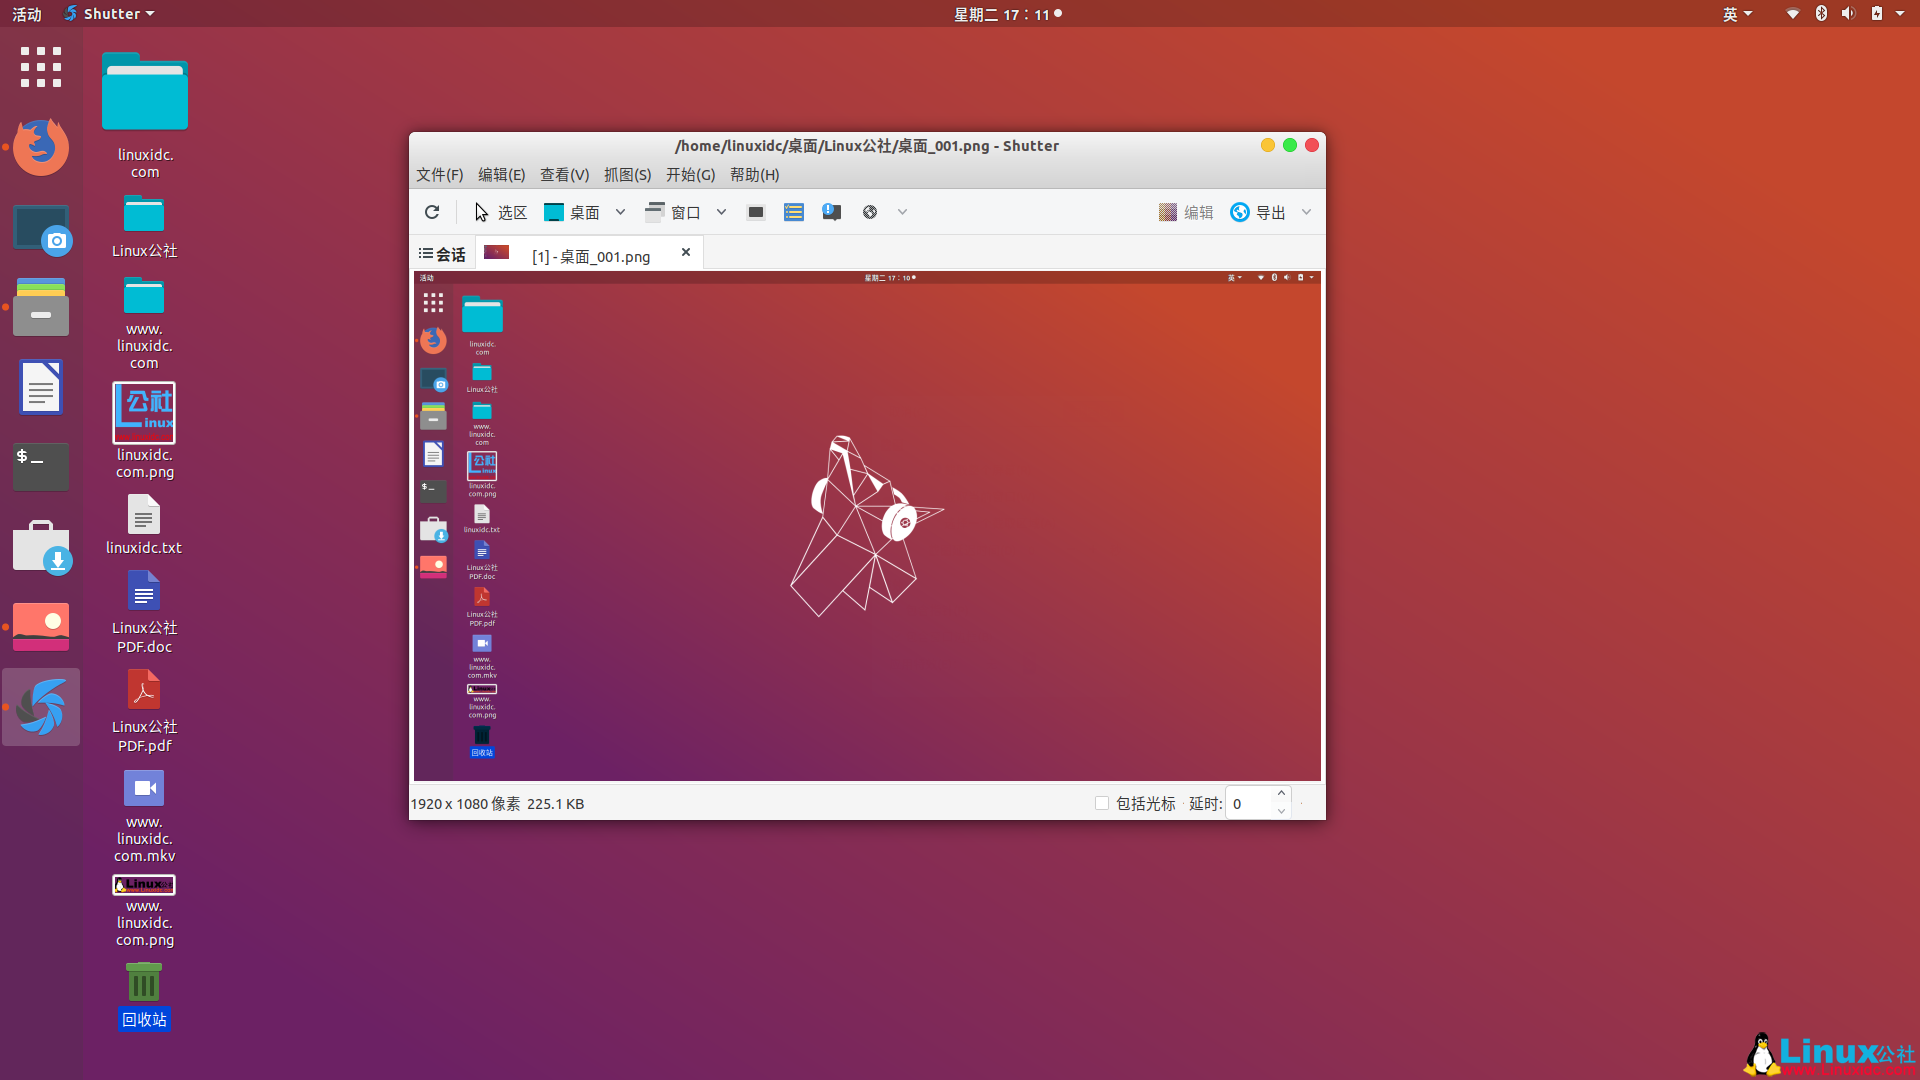1920x1080 pixels.
Task: Open the Shutter application menu in top bar
Action: (x=109, y=14)
